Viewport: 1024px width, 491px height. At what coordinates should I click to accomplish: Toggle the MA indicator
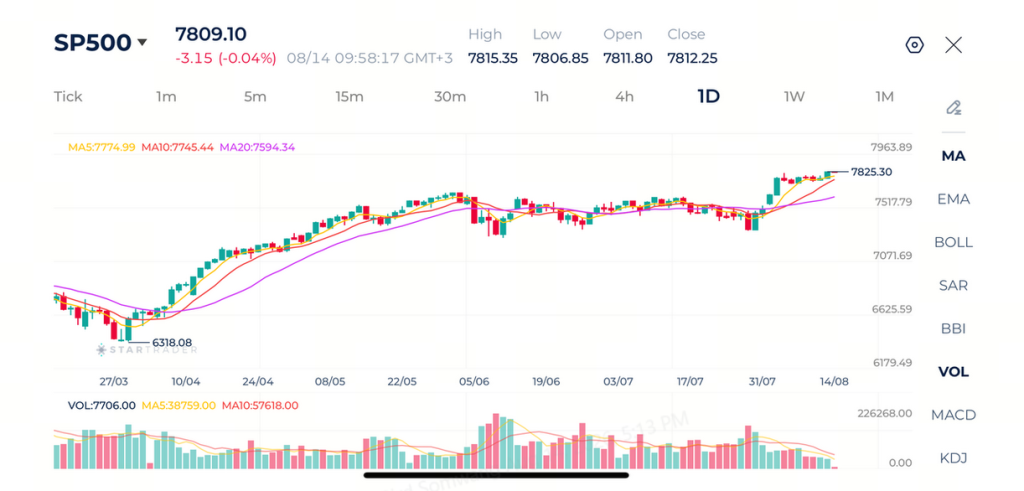953,156
